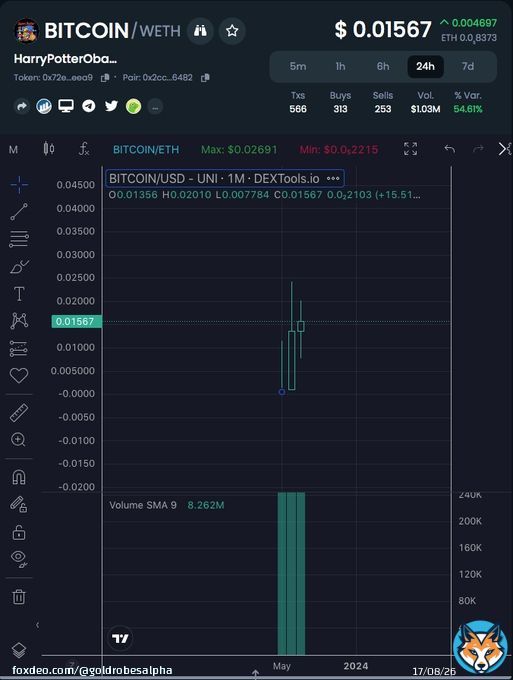
Task: Open the green CoinGecko icon
Action: tap(133, 106)
